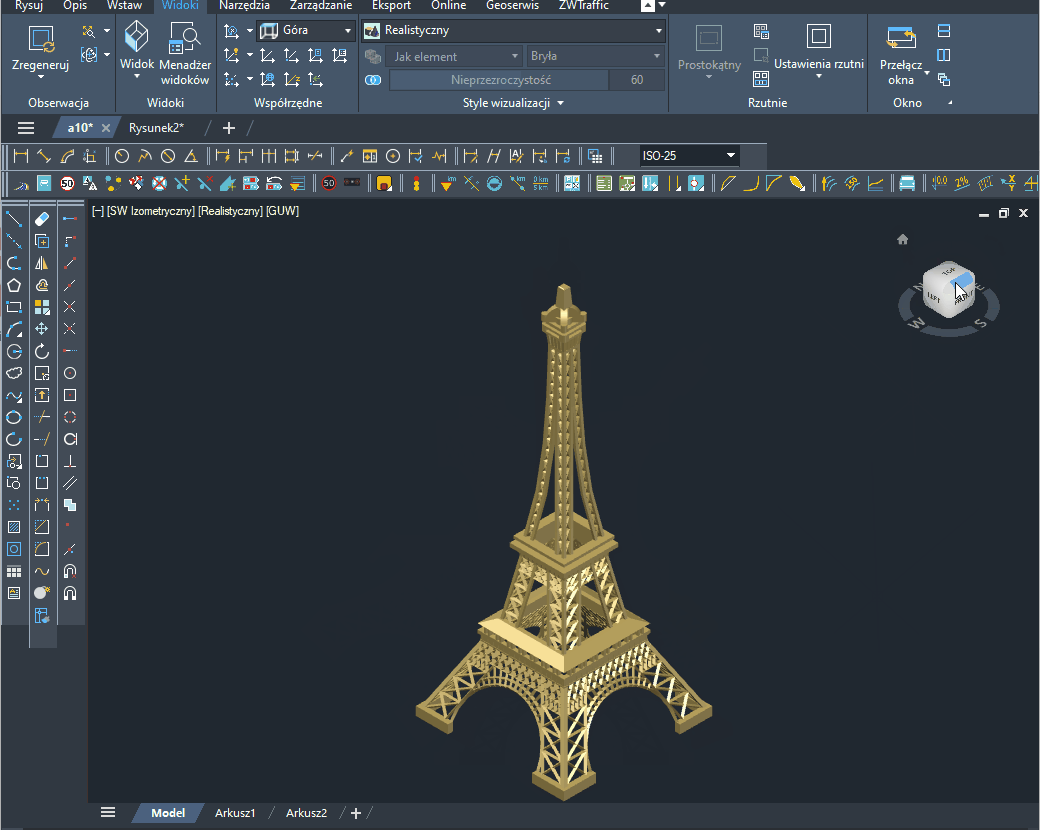
Task: Expand the Przełącz okna dropdown
Action: pyautogui.click(x=927, y=73)
